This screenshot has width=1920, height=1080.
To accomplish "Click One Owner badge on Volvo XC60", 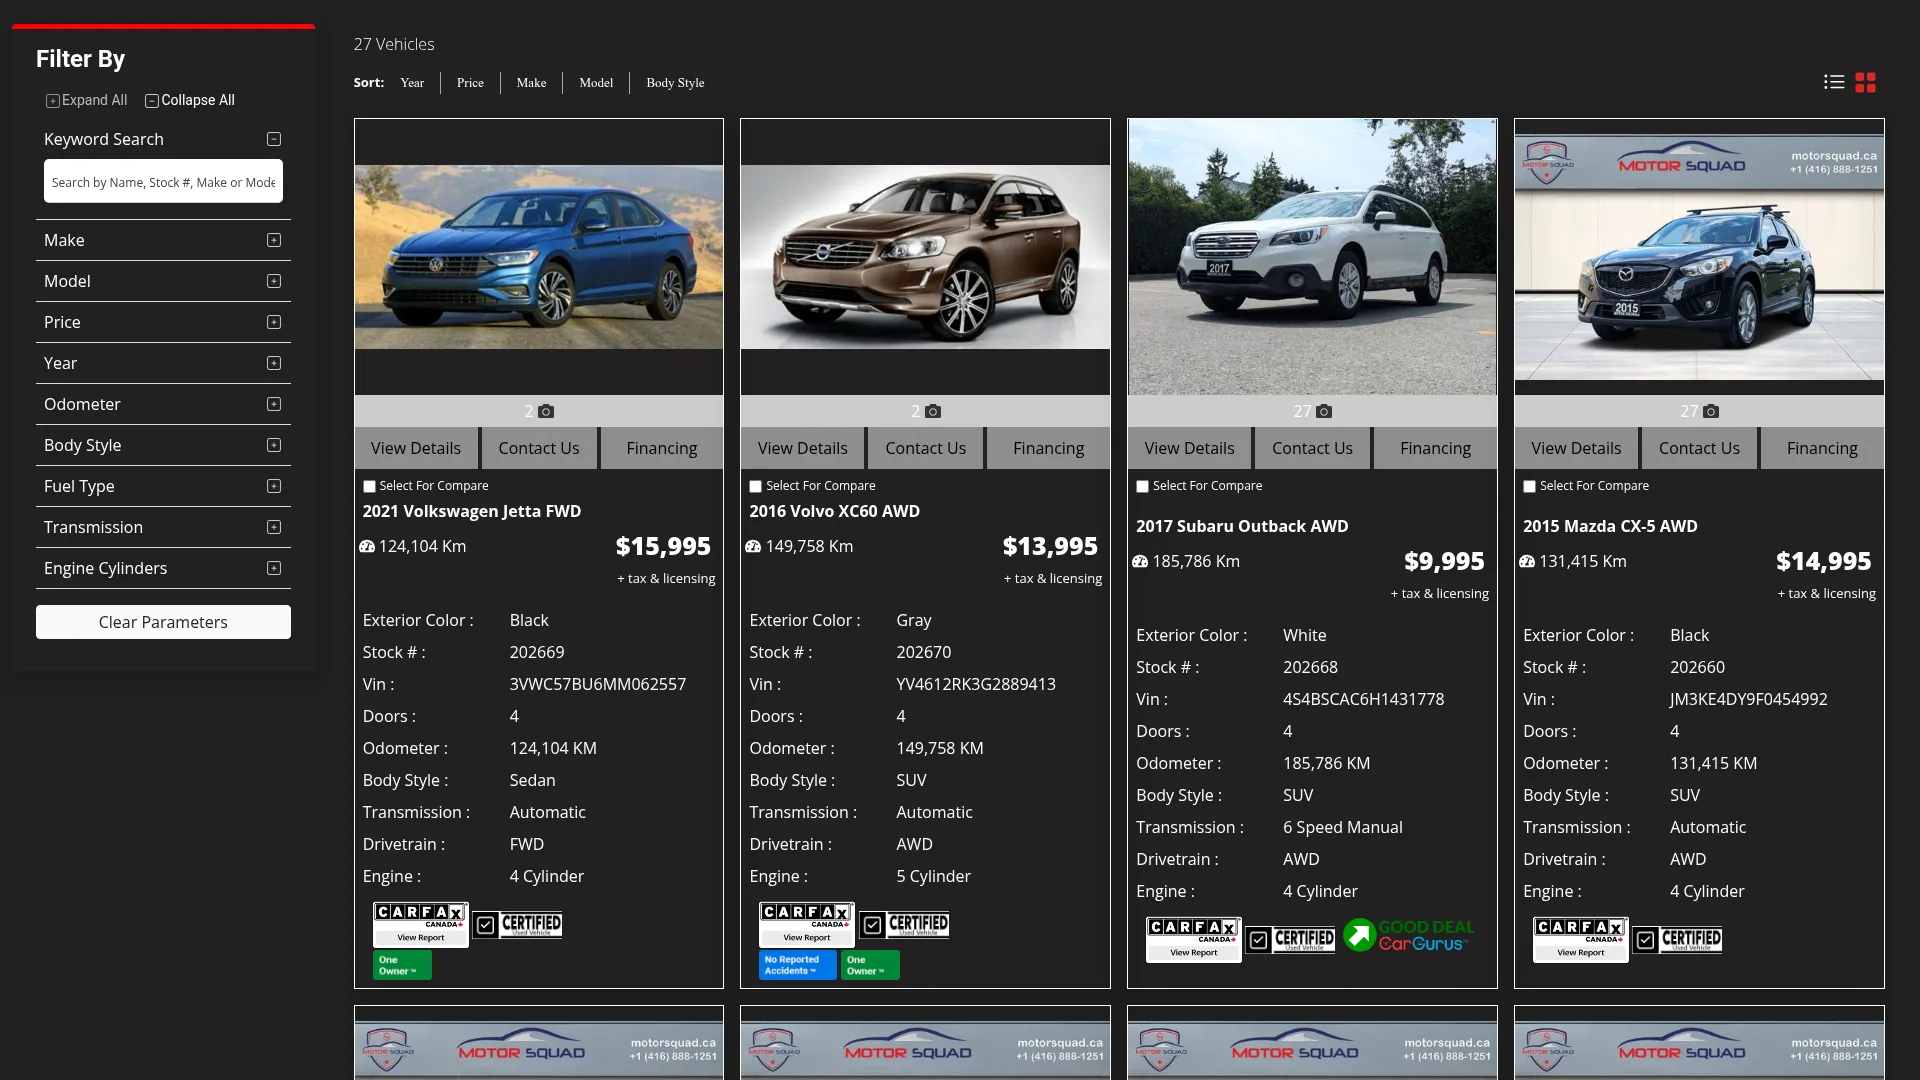I will click(x=870, y=965).
